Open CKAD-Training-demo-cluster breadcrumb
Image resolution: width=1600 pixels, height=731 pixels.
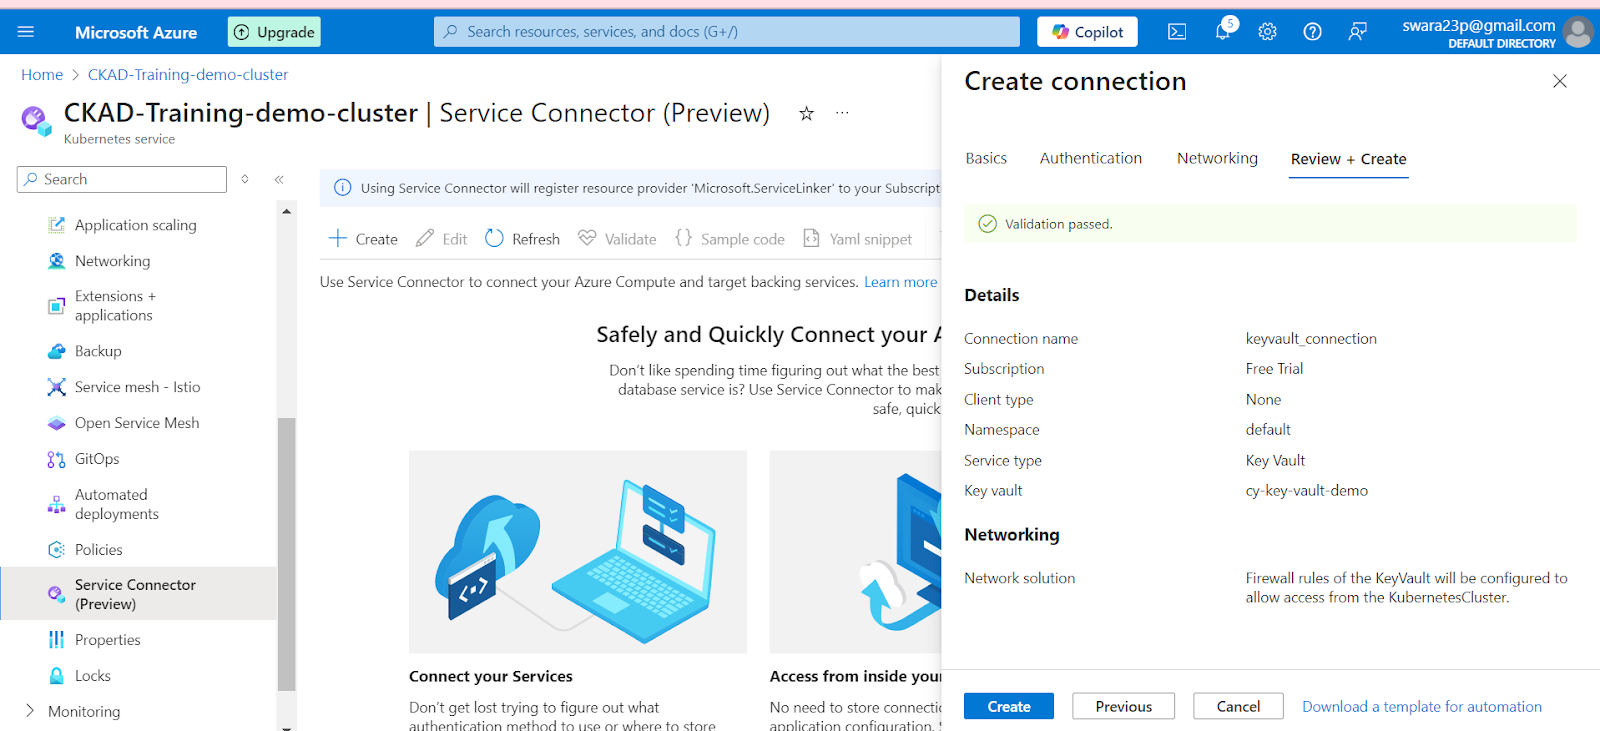click(x=188, y=75)
